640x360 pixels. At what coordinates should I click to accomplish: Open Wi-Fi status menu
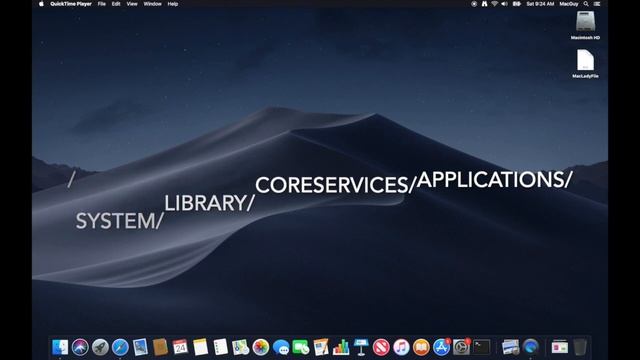point(494,4)
